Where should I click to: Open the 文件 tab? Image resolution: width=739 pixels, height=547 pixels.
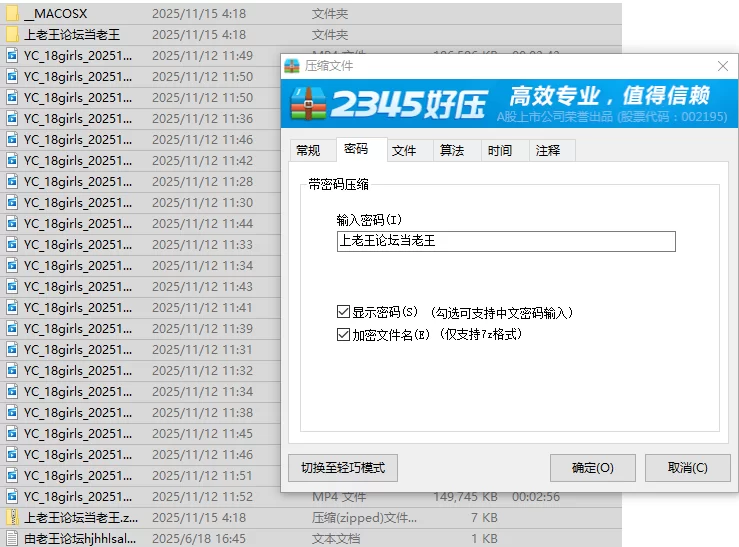404,151
